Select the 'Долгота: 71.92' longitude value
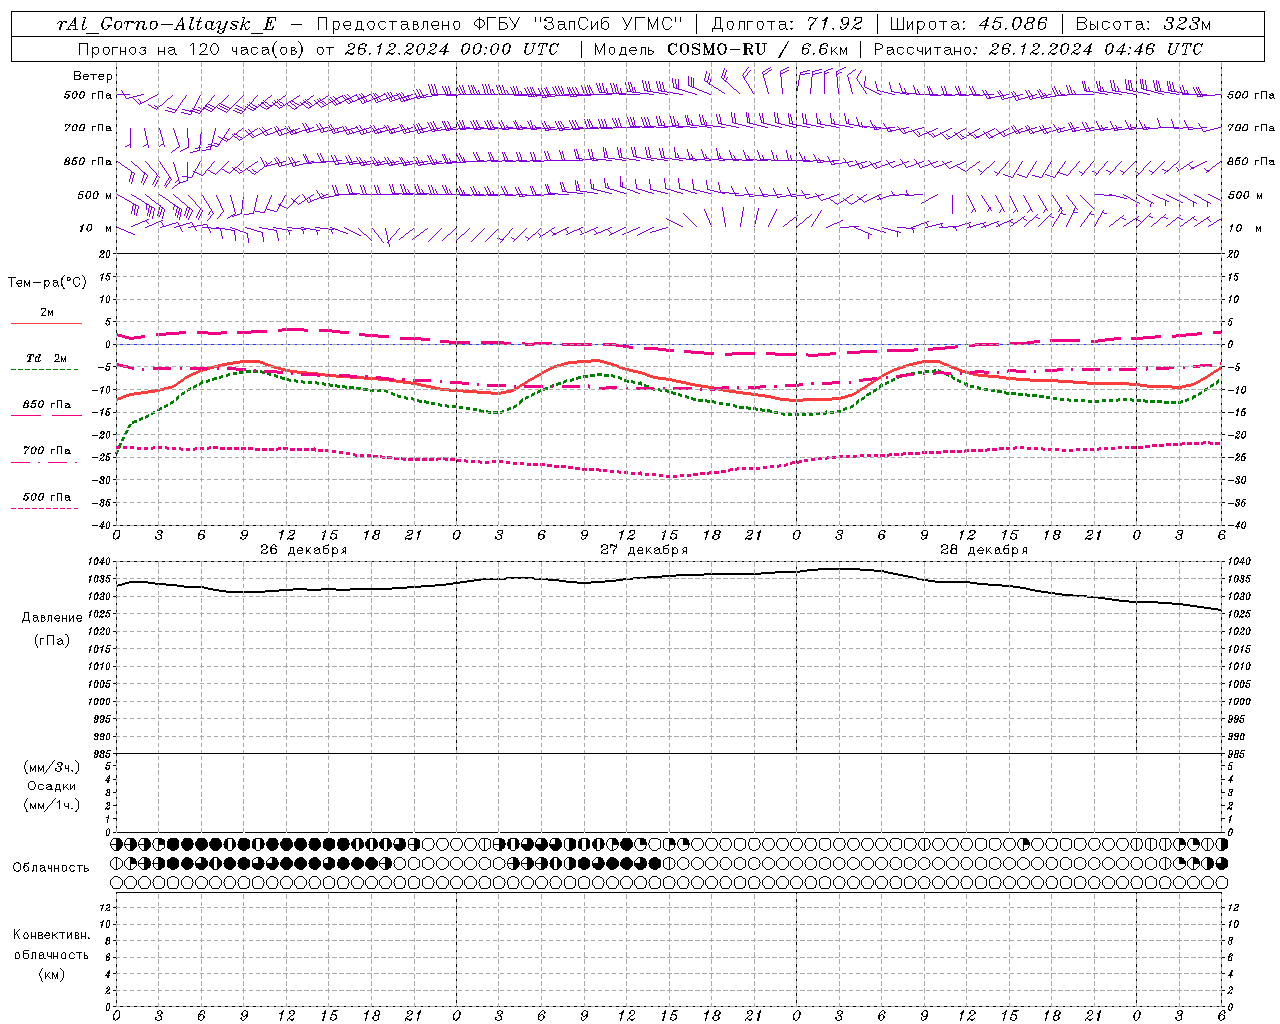Screen dimensions: 1280x1024 pos(787,24)
